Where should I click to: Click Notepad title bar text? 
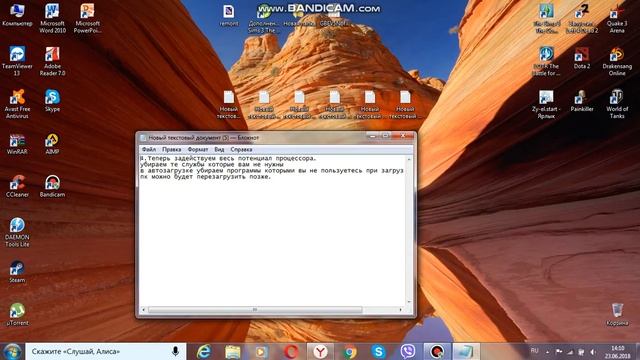(x=203, y=138)
